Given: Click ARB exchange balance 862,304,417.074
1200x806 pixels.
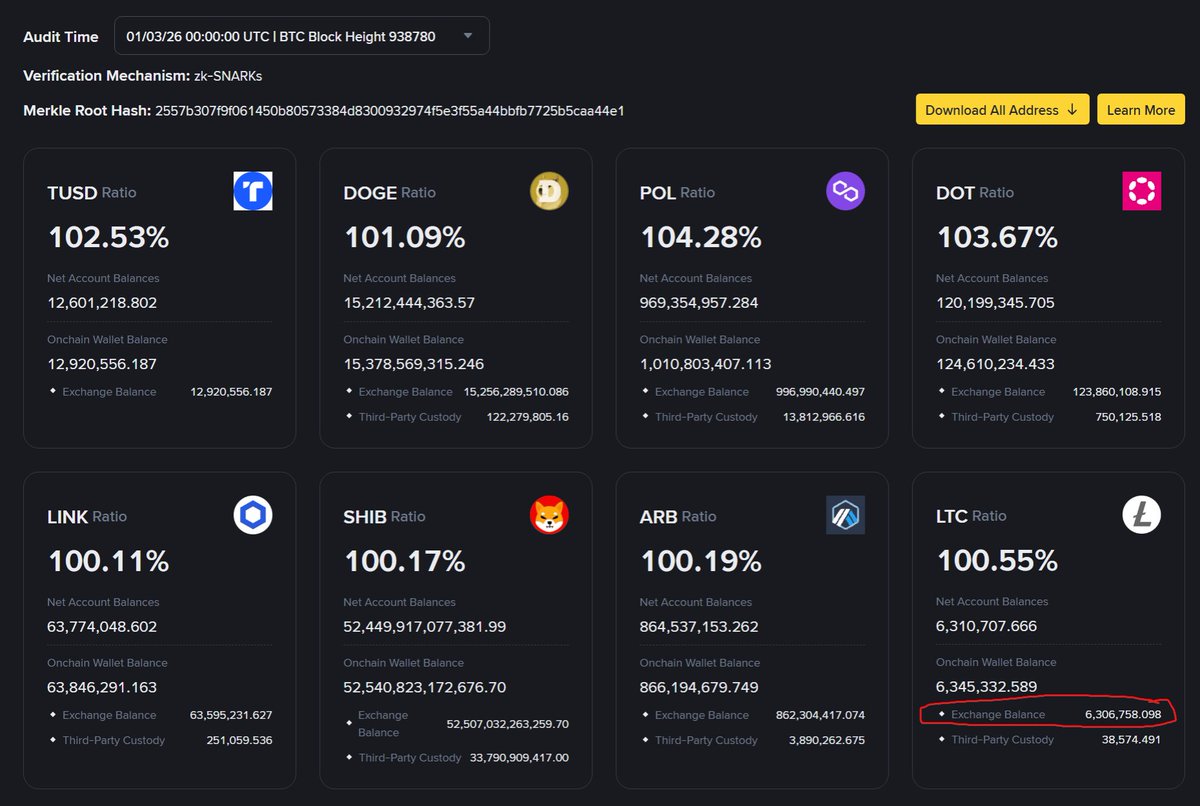Looking at the screenshot, I should click(820, 715).
